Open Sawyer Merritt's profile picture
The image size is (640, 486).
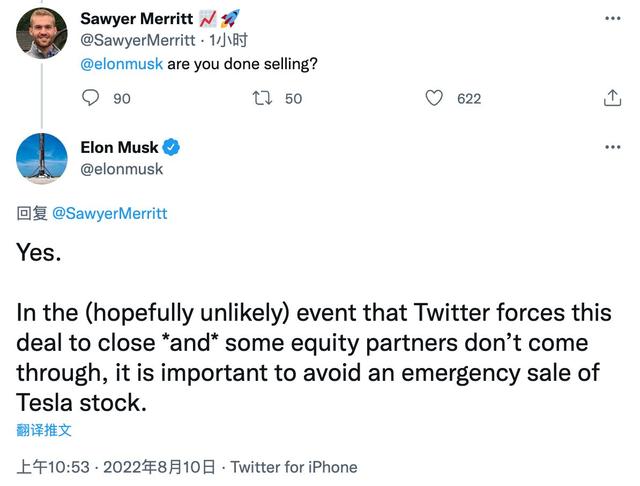click(42, 33)
